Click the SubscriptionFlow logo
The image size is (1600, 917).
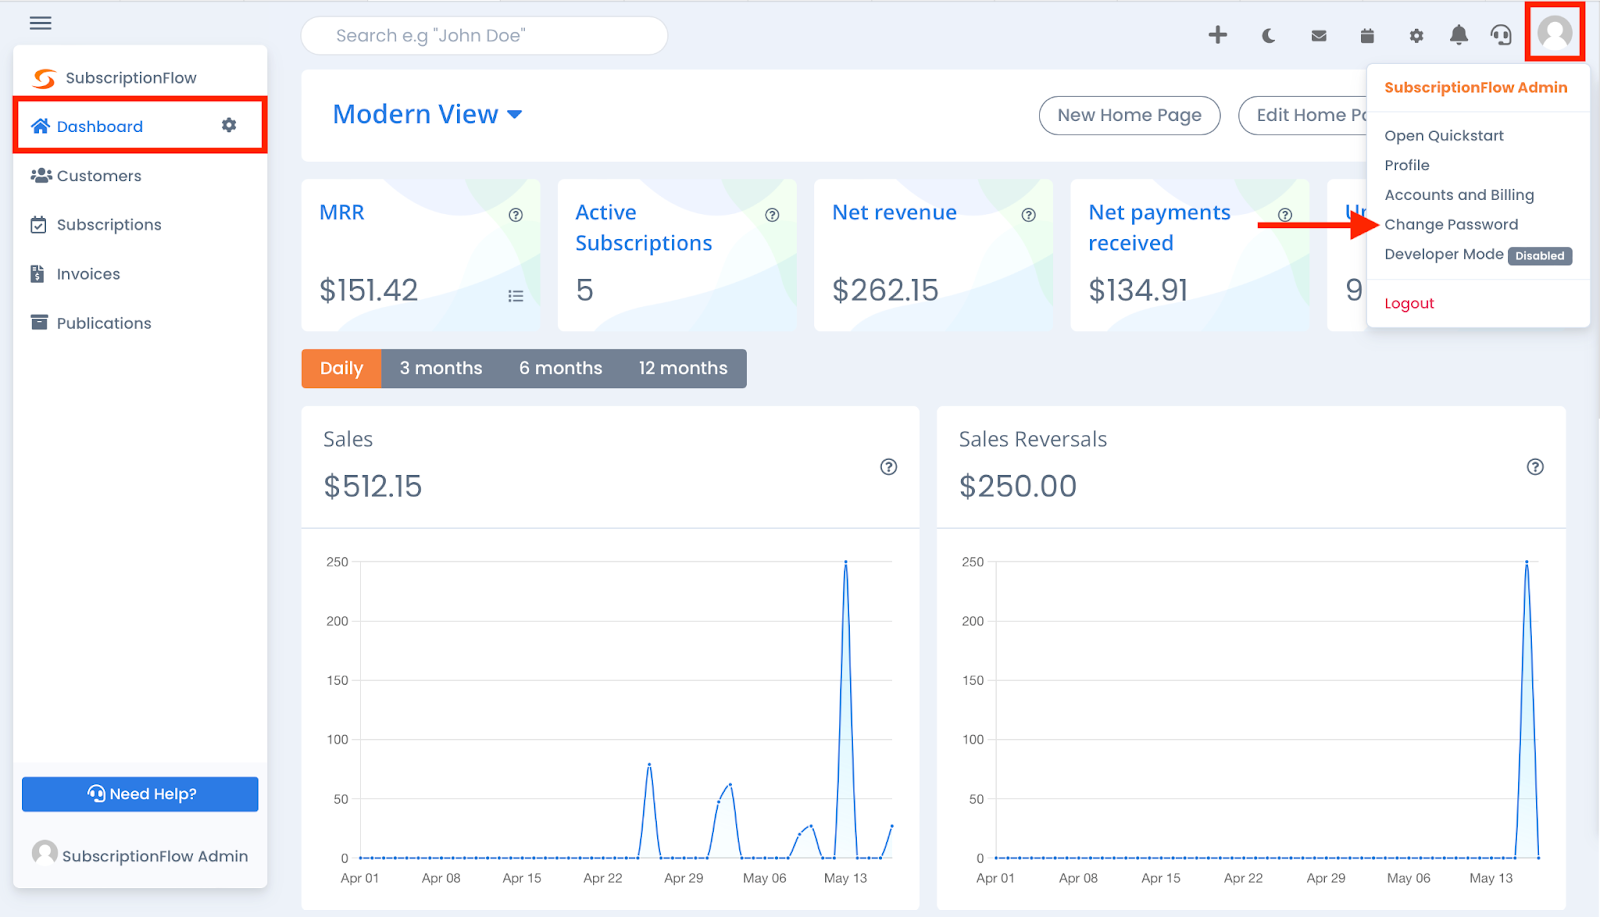pyautogui.click(x=44, y=78)
